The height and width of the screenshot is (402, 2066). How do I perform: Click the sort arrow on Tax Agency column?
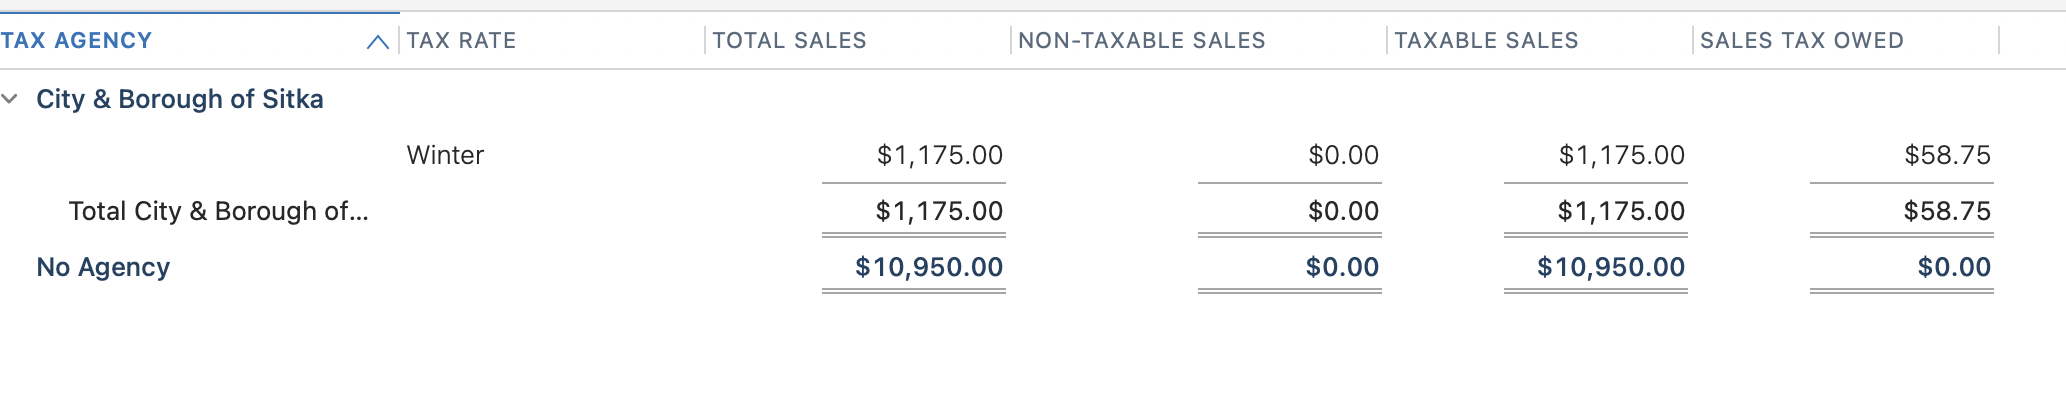point(377,42)
